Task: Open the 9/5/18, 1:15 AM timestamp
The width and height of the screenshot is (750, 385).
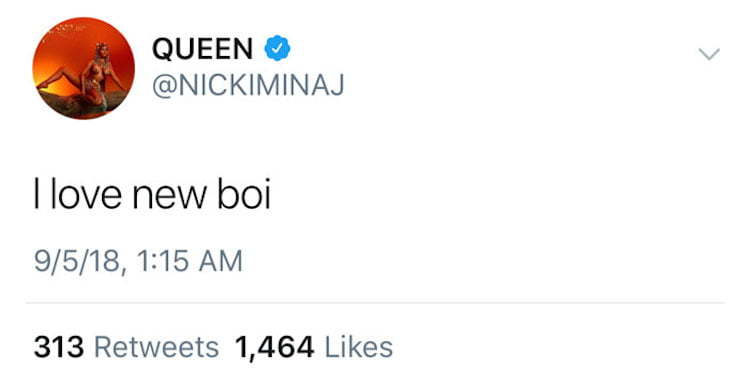Action: [x=138, y=262]
